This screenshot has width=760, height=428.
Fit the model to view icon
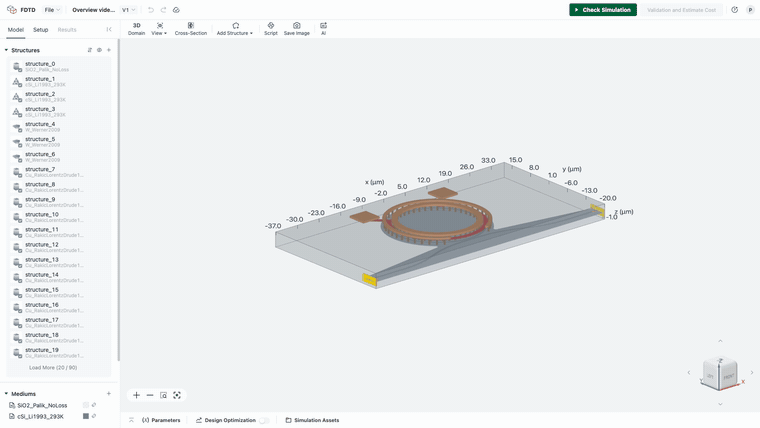(177, 395)
